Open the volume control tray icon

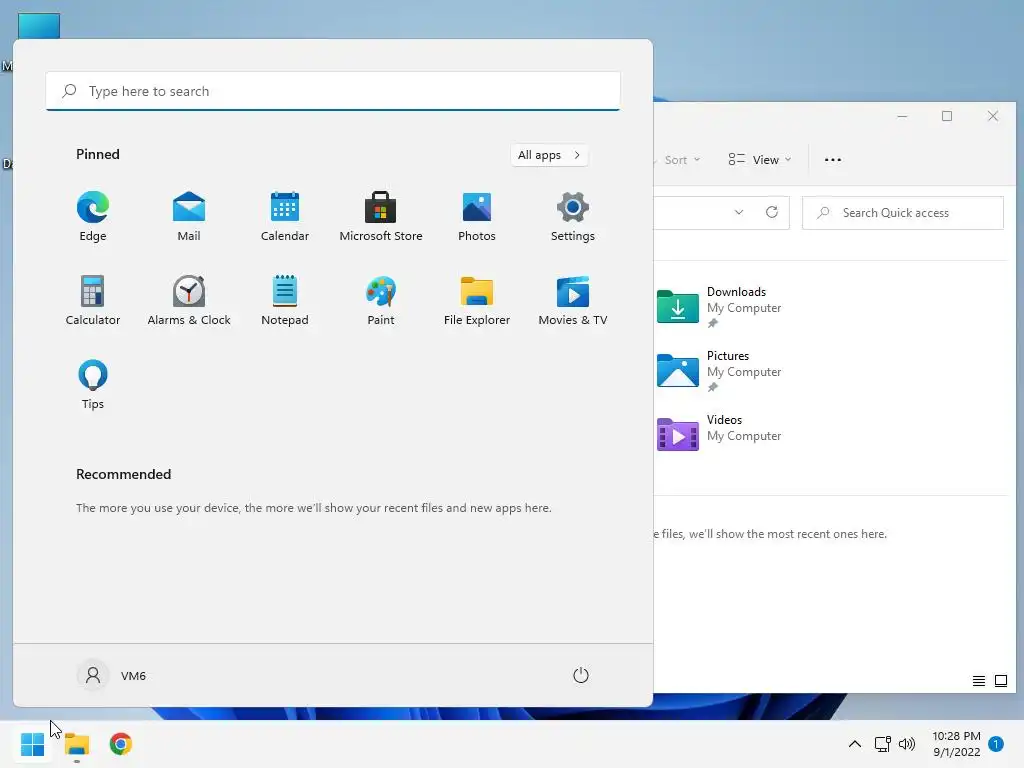907,744
